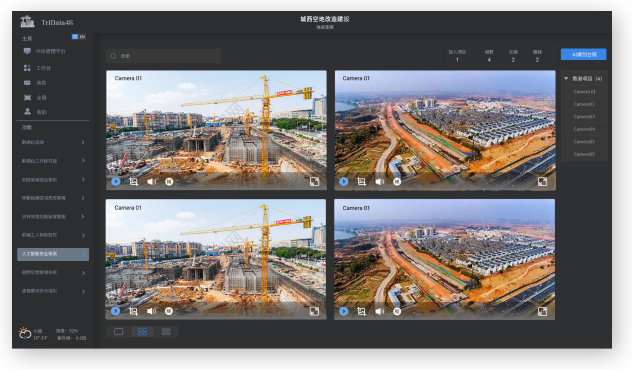Image resolution: width=632 pixels, height=370 pixels.
Task: Switch interface language to Chinese (中)
Action: pos(75,37)
